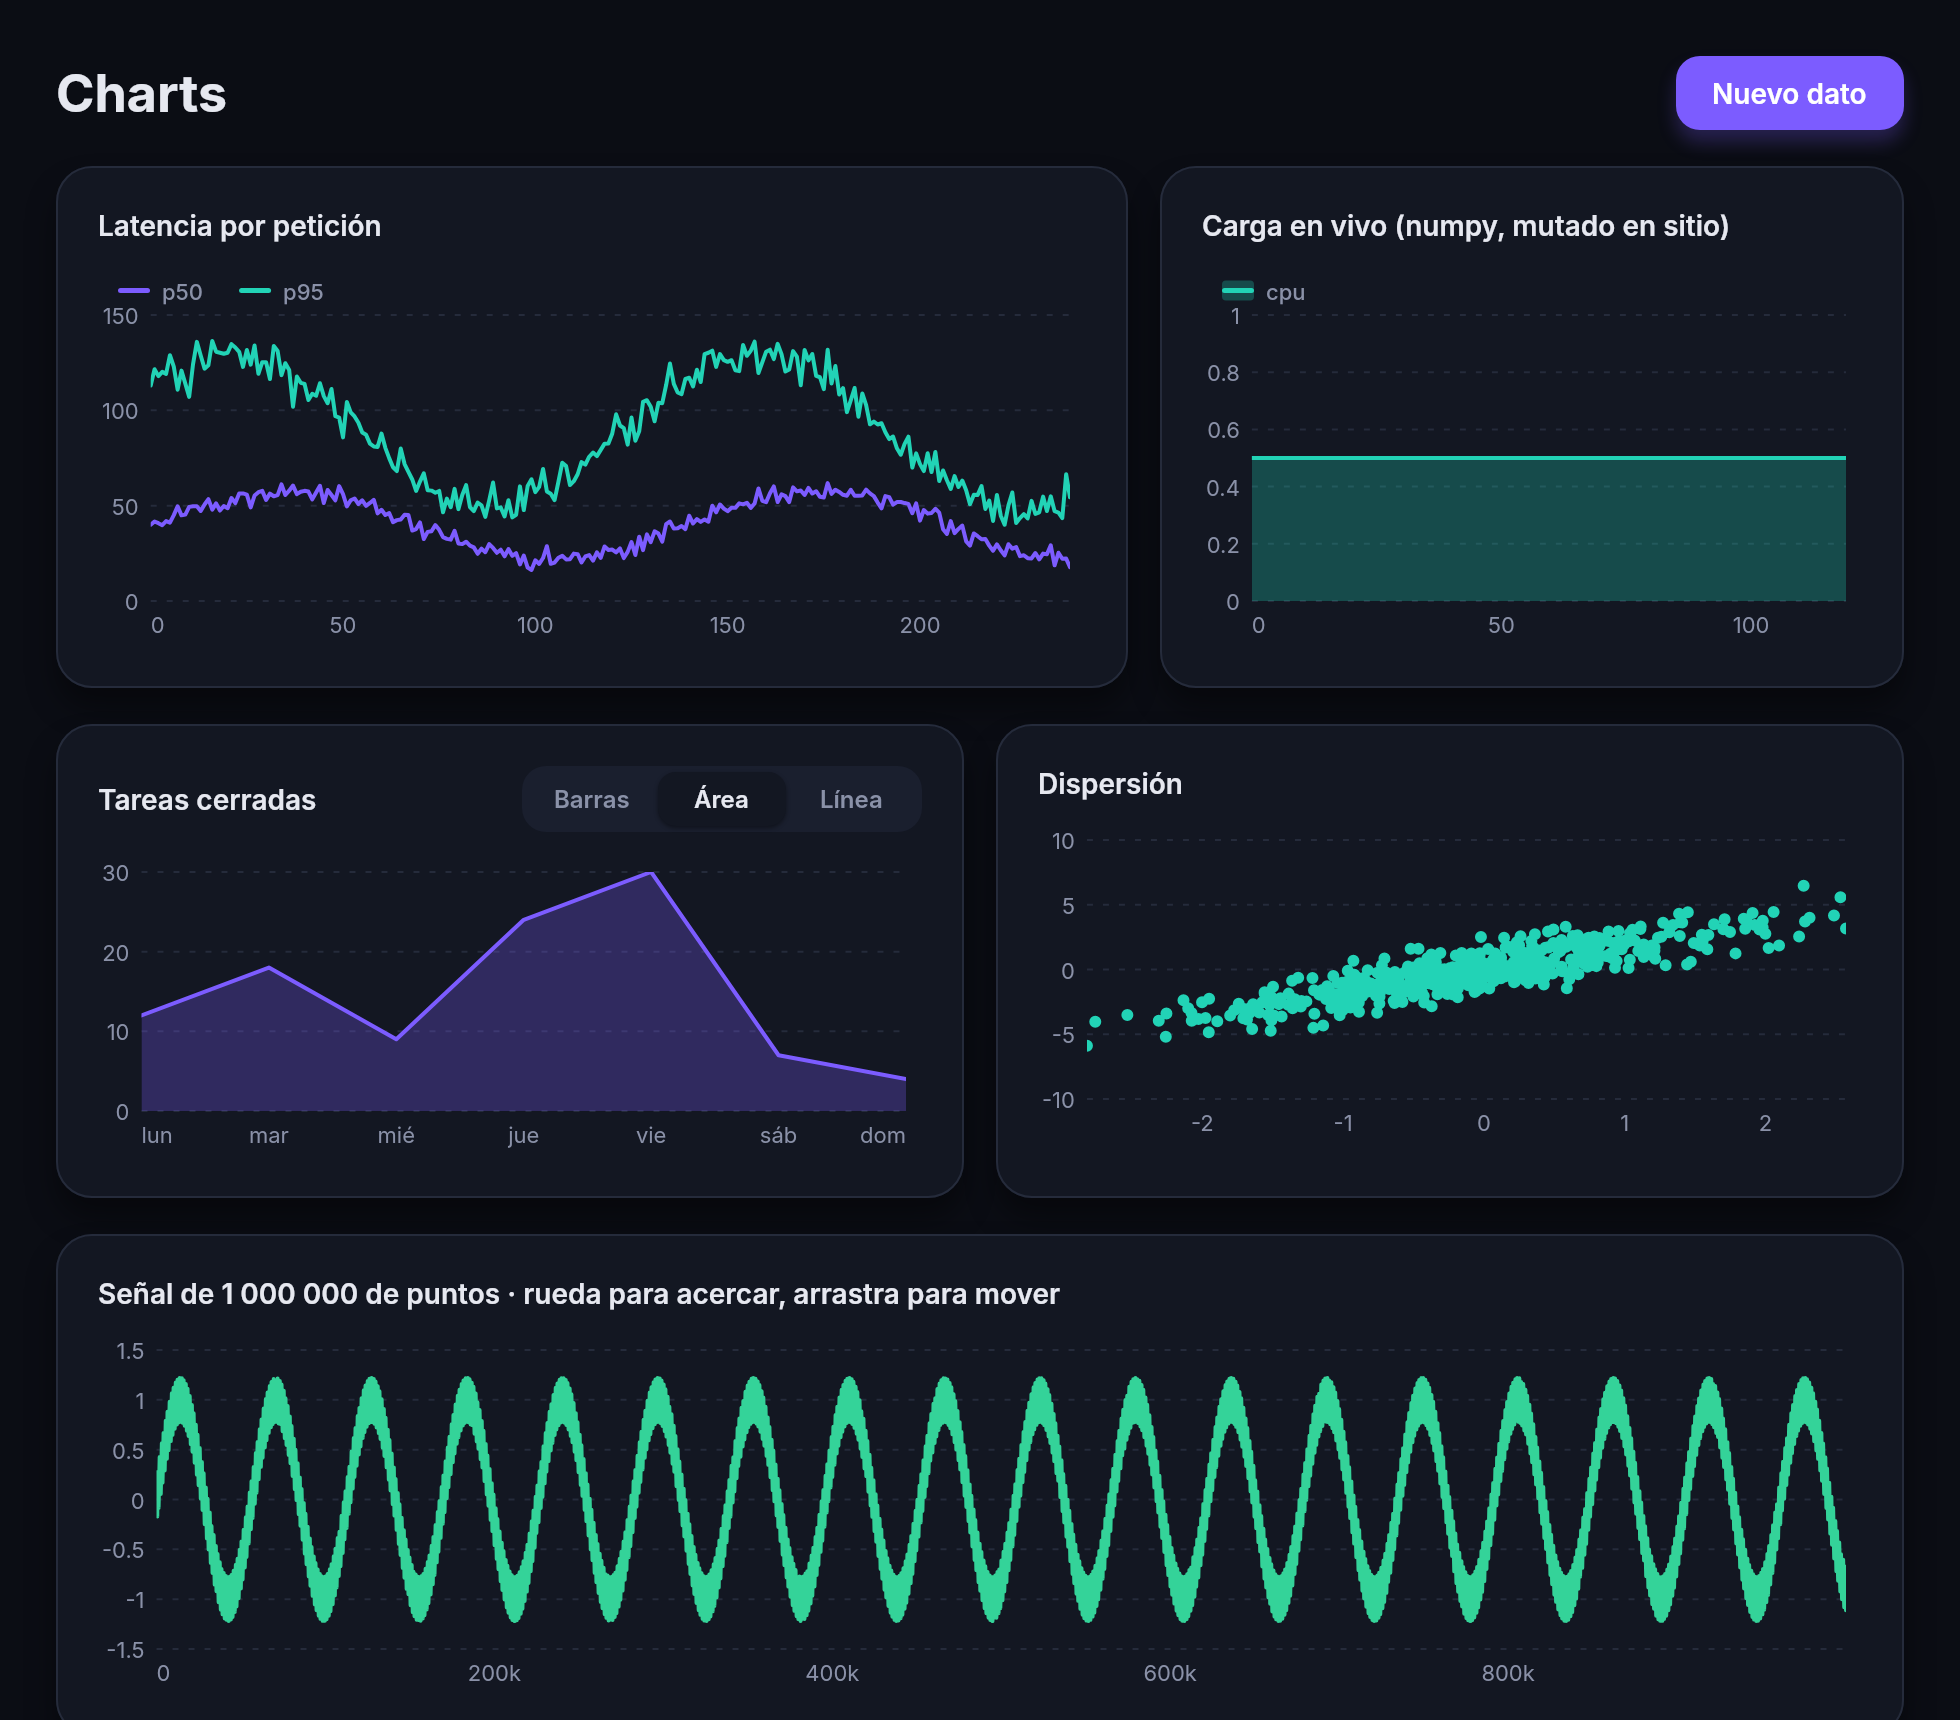The height and width of the screenshot is (1720, 1960).
Task: Click the Carga en vivo chart title
Action: click(1465, 226)
